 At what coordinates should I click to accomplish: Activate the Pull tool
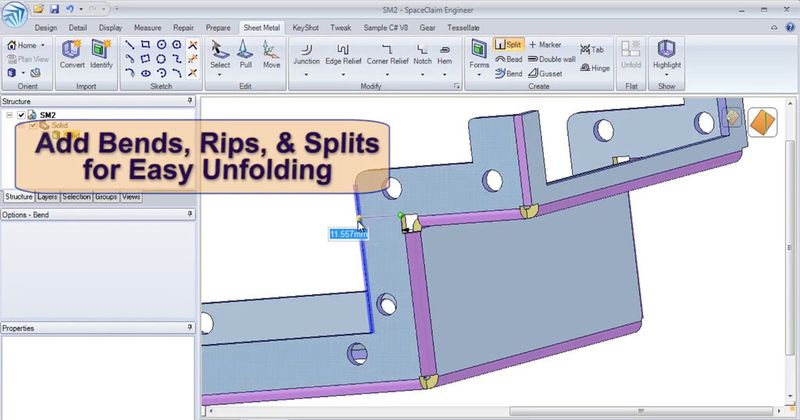245,54
